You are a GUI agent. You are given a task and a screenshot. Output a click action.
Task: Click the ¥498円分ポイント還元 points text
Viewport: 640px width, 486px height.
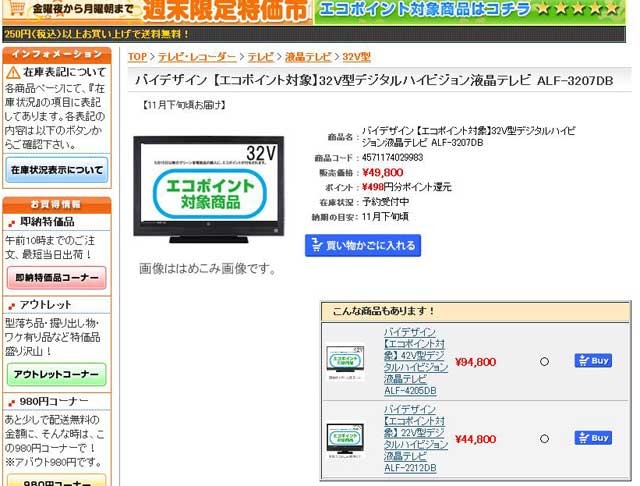click(407, 187)
